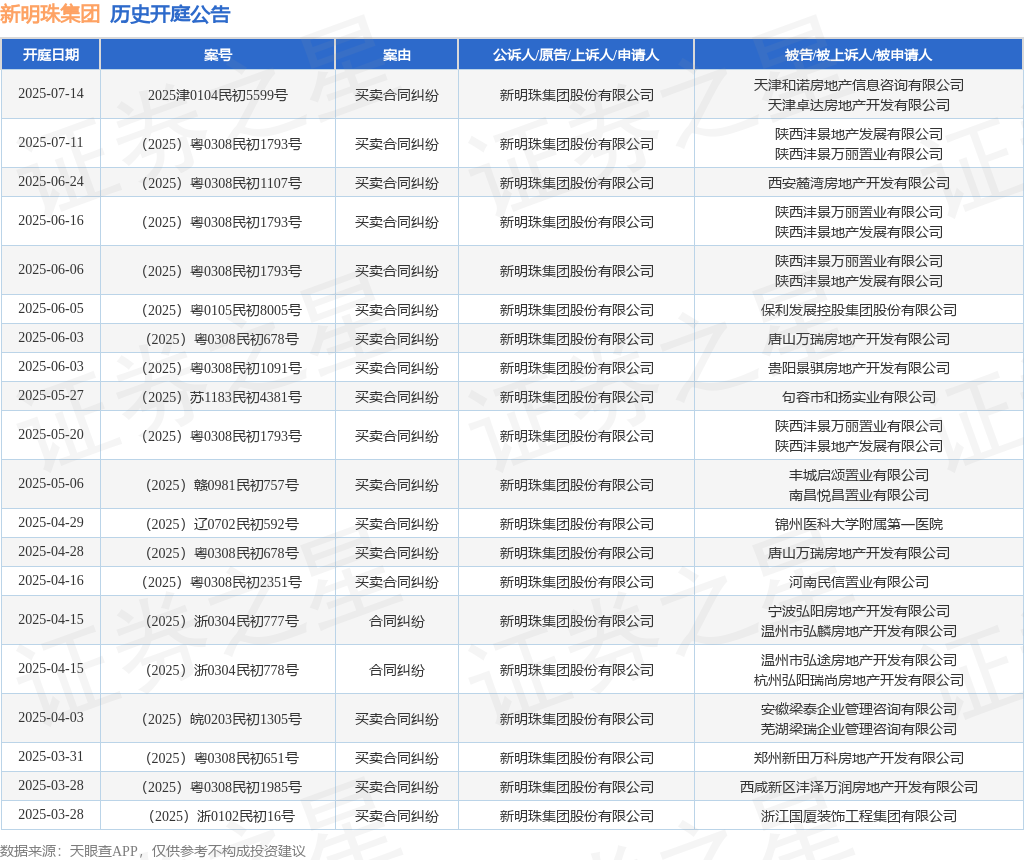This screenshot has height=860, width=1024.
Task: Click defendant 丰城启颂置业有限公司
Action: (858, 475)
